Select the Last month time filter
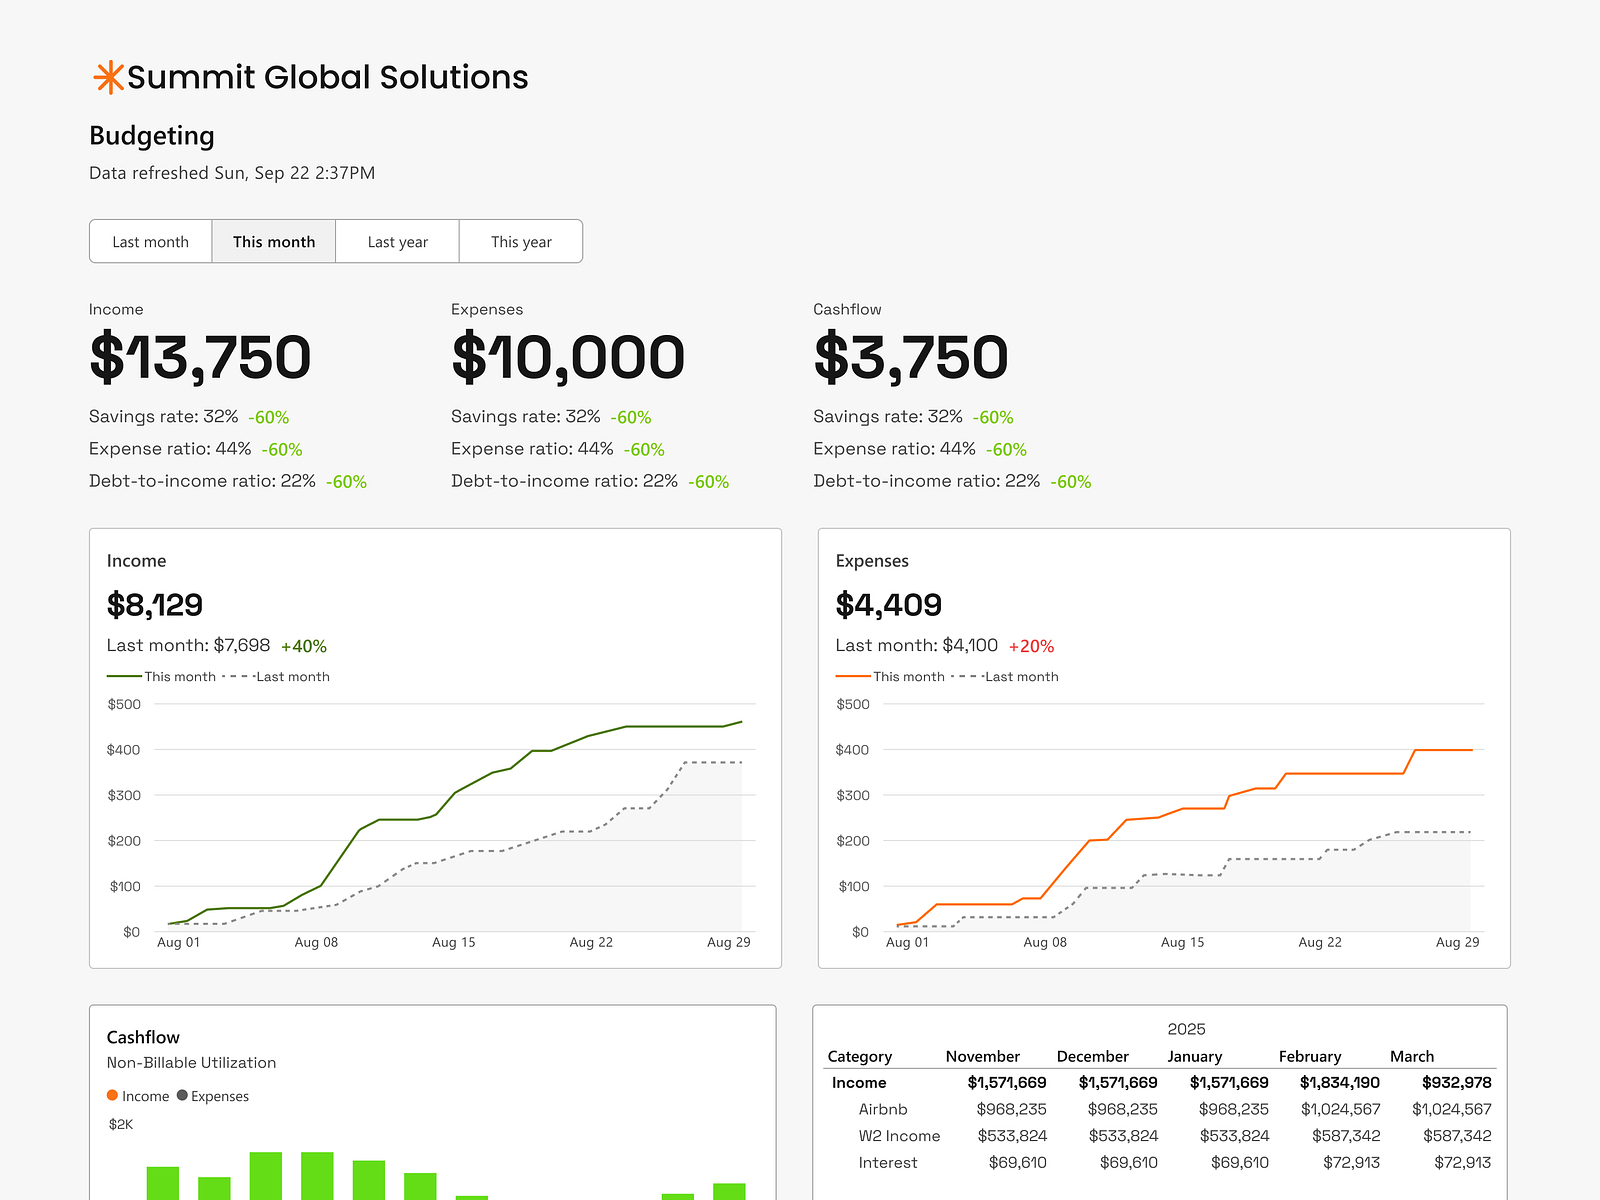Image resolution: width=1600 pixels, height=1200 pixels. (x=150, y=241)
